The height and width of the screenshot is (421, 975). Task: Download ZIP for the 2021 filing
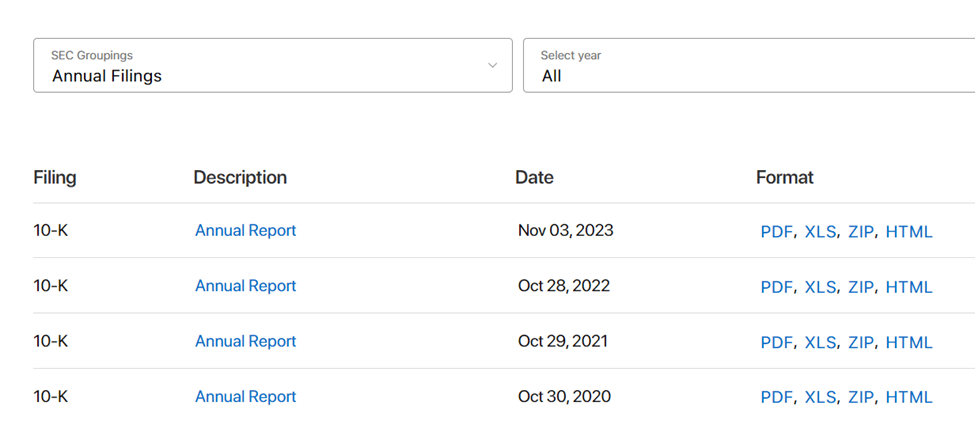click(x=860, y=342)
